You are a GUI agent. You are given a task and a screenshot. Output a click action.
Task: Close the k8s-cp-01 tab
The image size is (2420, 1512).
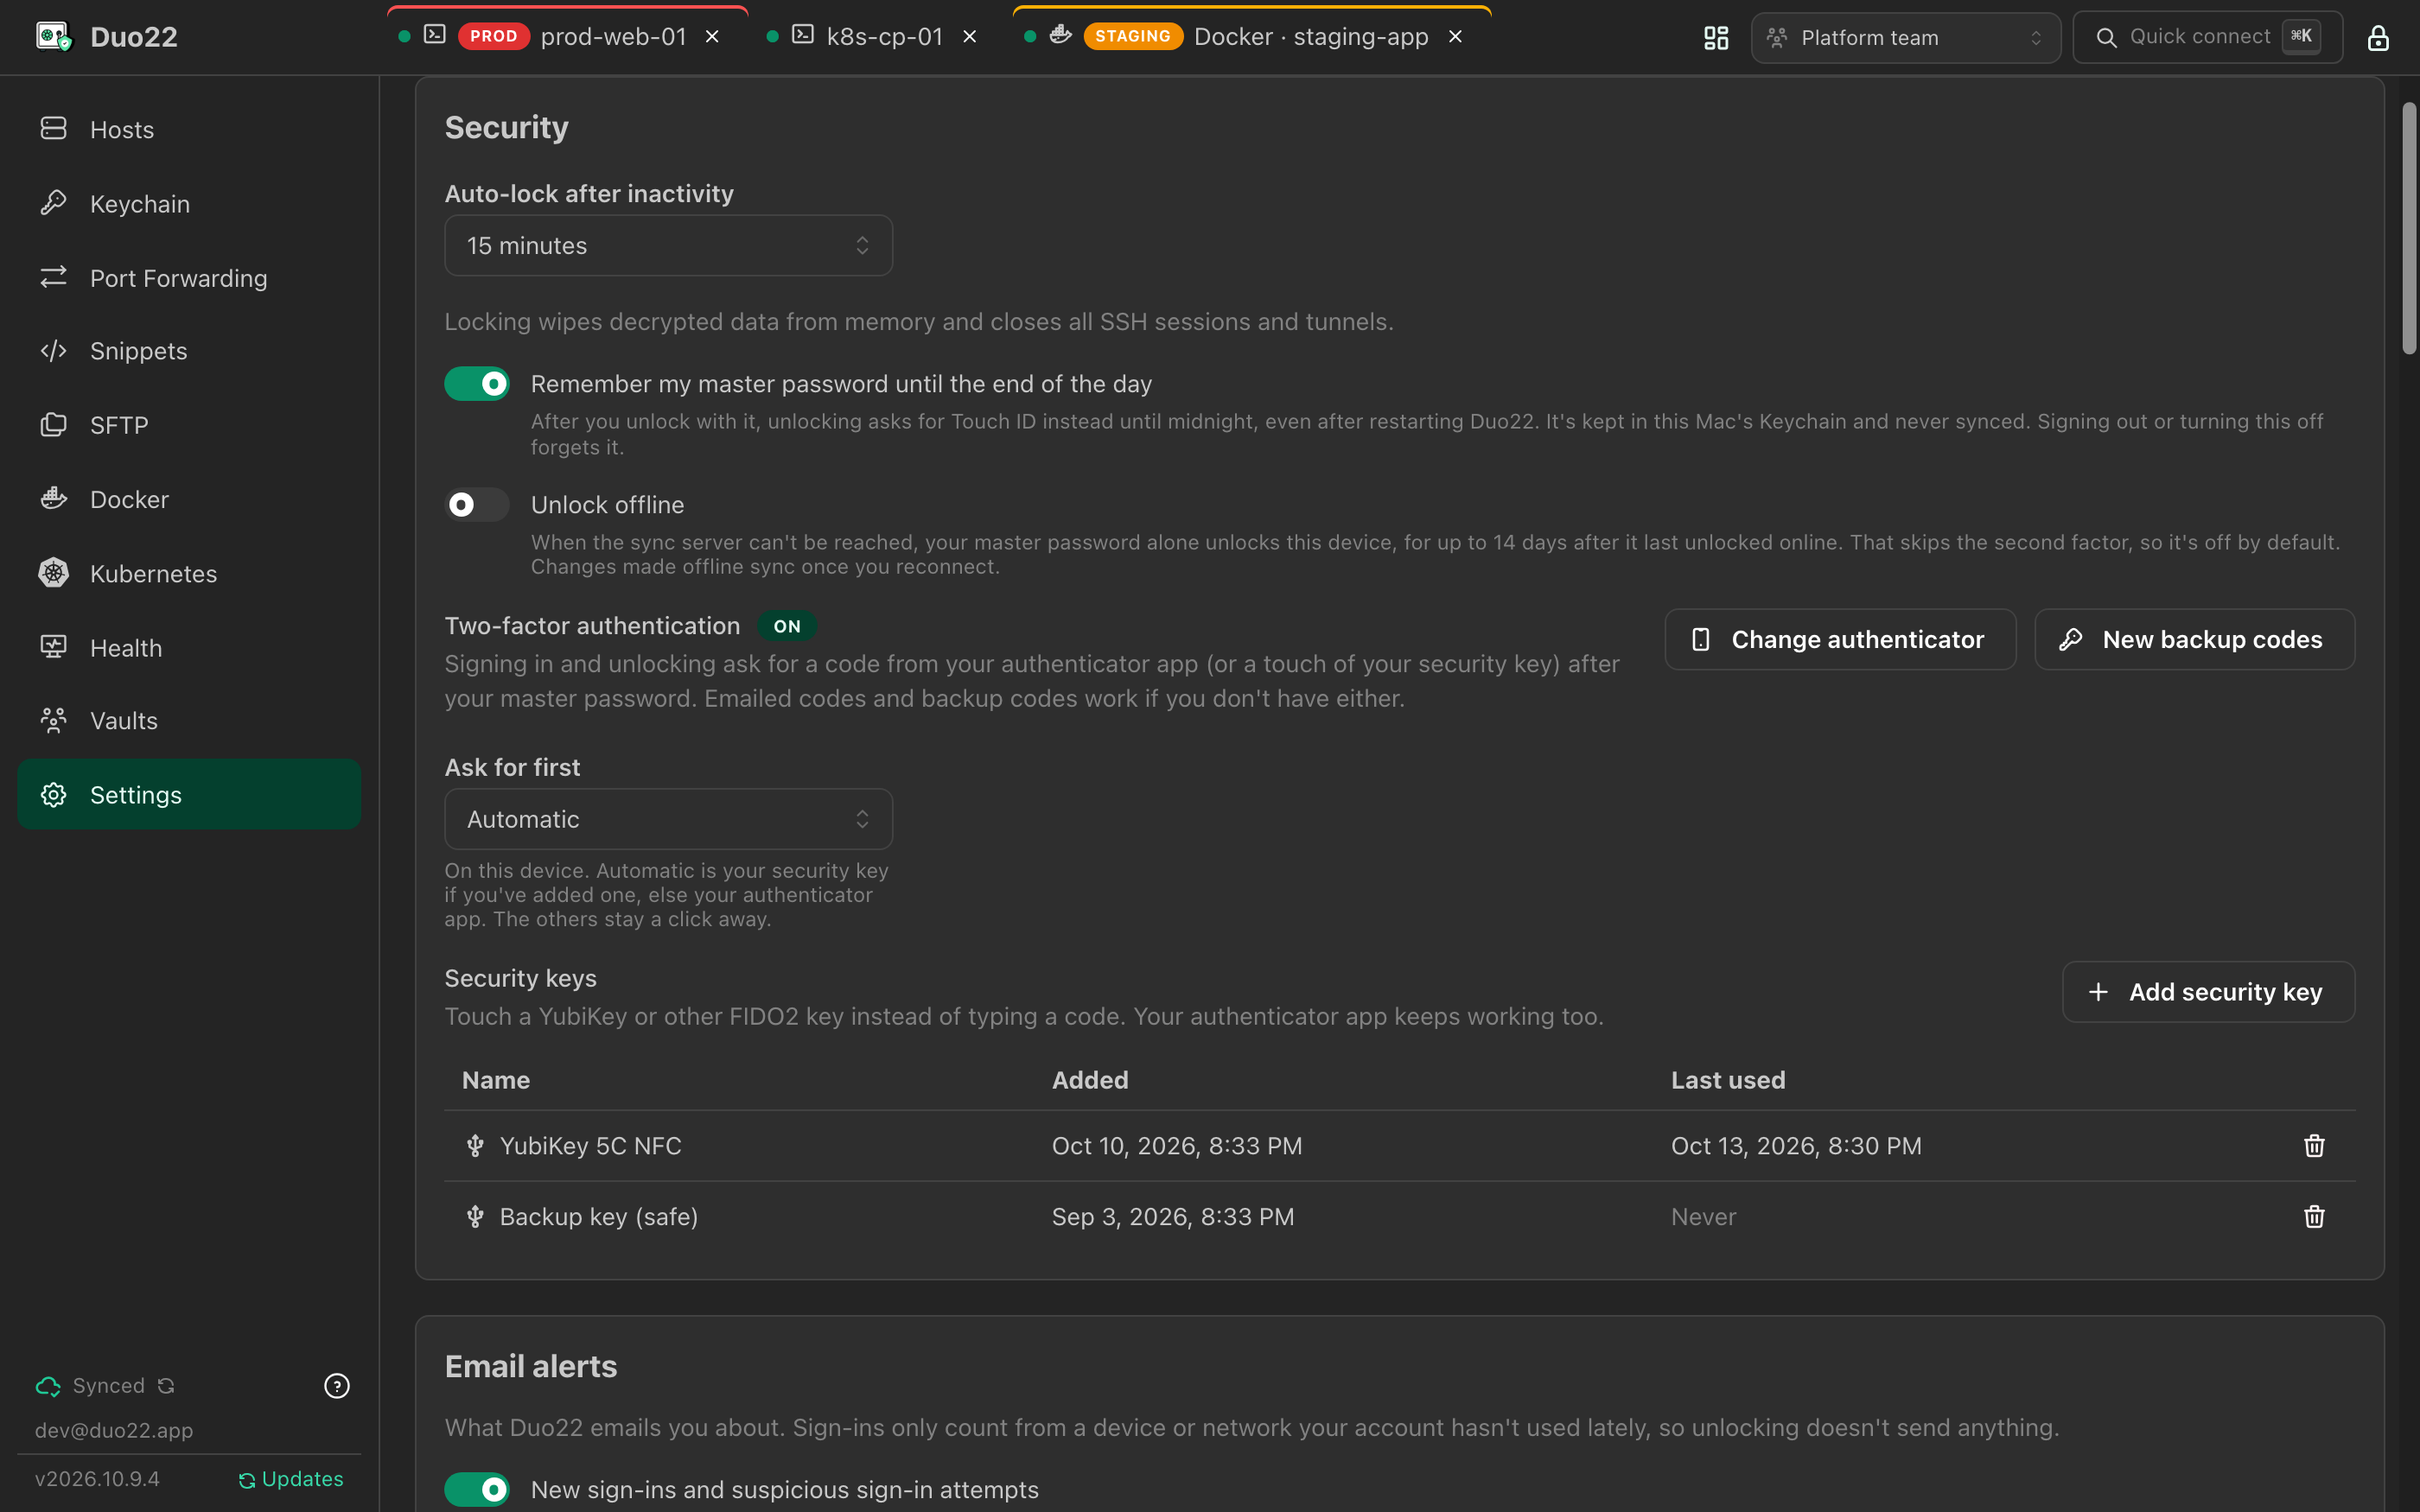[969, 37]
